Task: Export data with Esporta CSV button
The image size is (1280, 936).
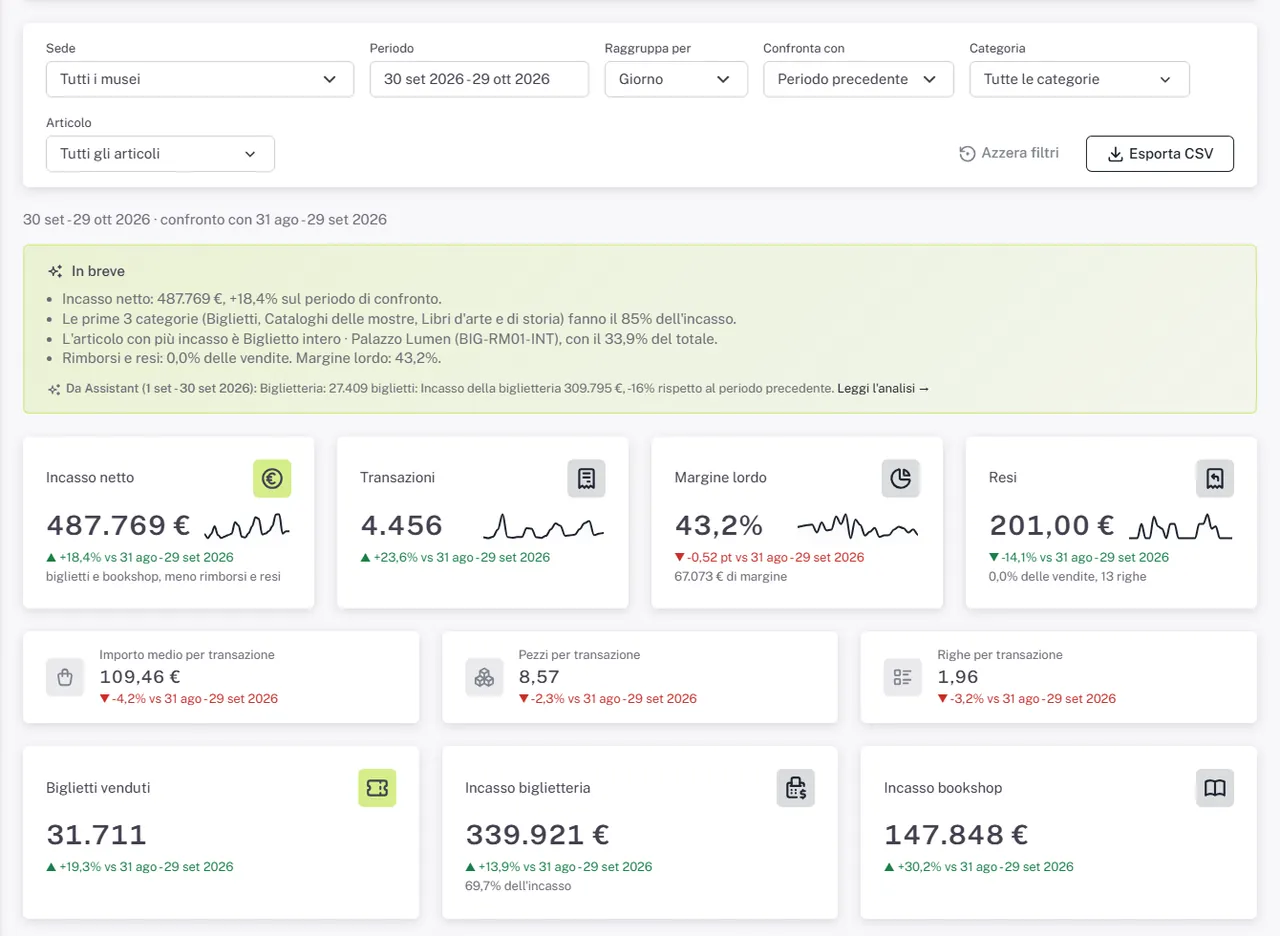Action: click(x=1160, y=154)
